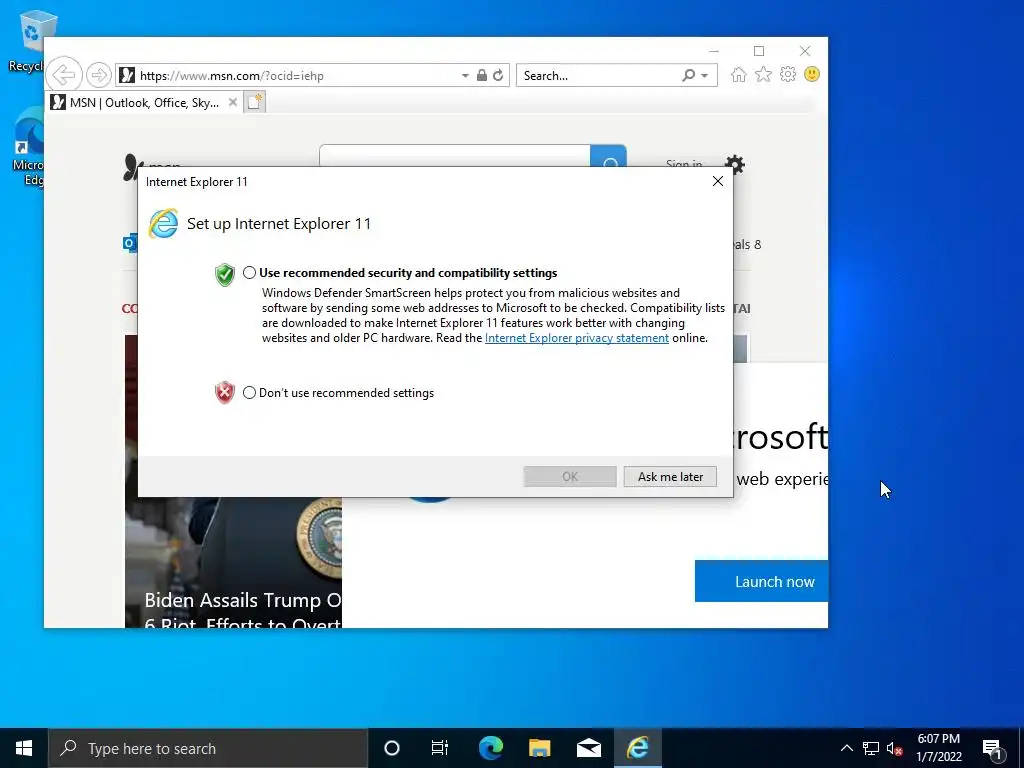
Task: Open Microsoft Edge desktop shortcut
Action: 27,149
